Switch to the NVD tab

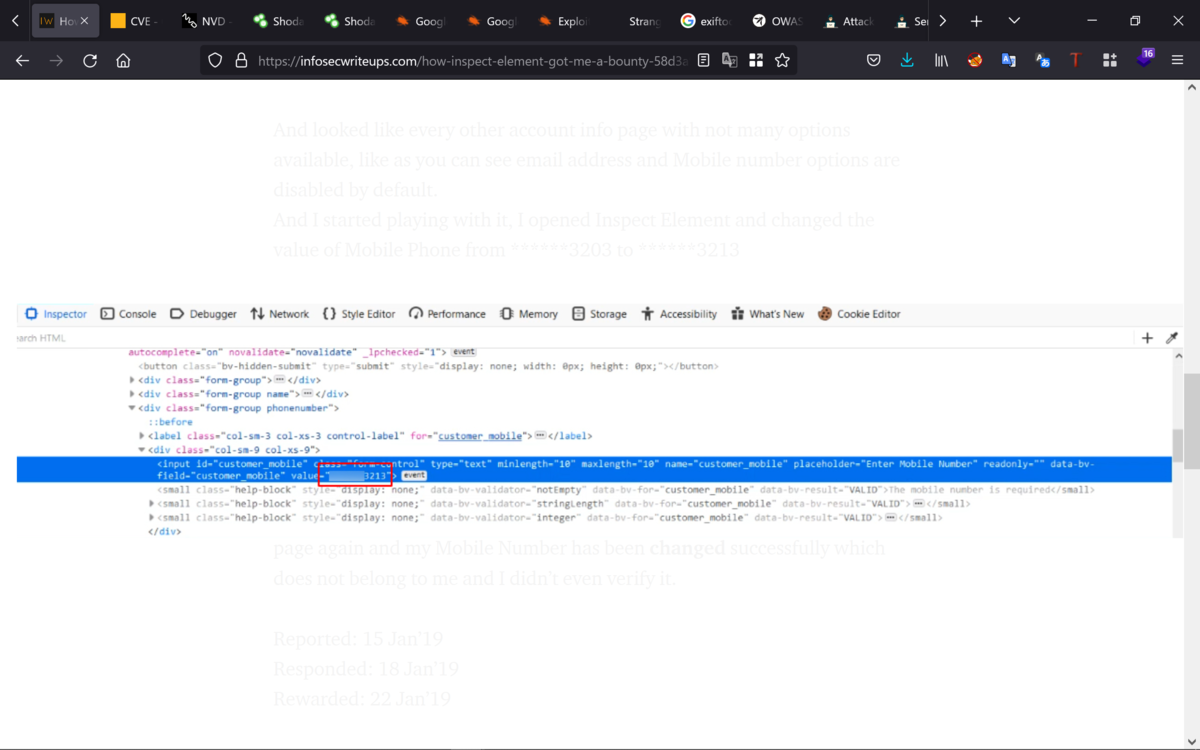coord(206,21)
